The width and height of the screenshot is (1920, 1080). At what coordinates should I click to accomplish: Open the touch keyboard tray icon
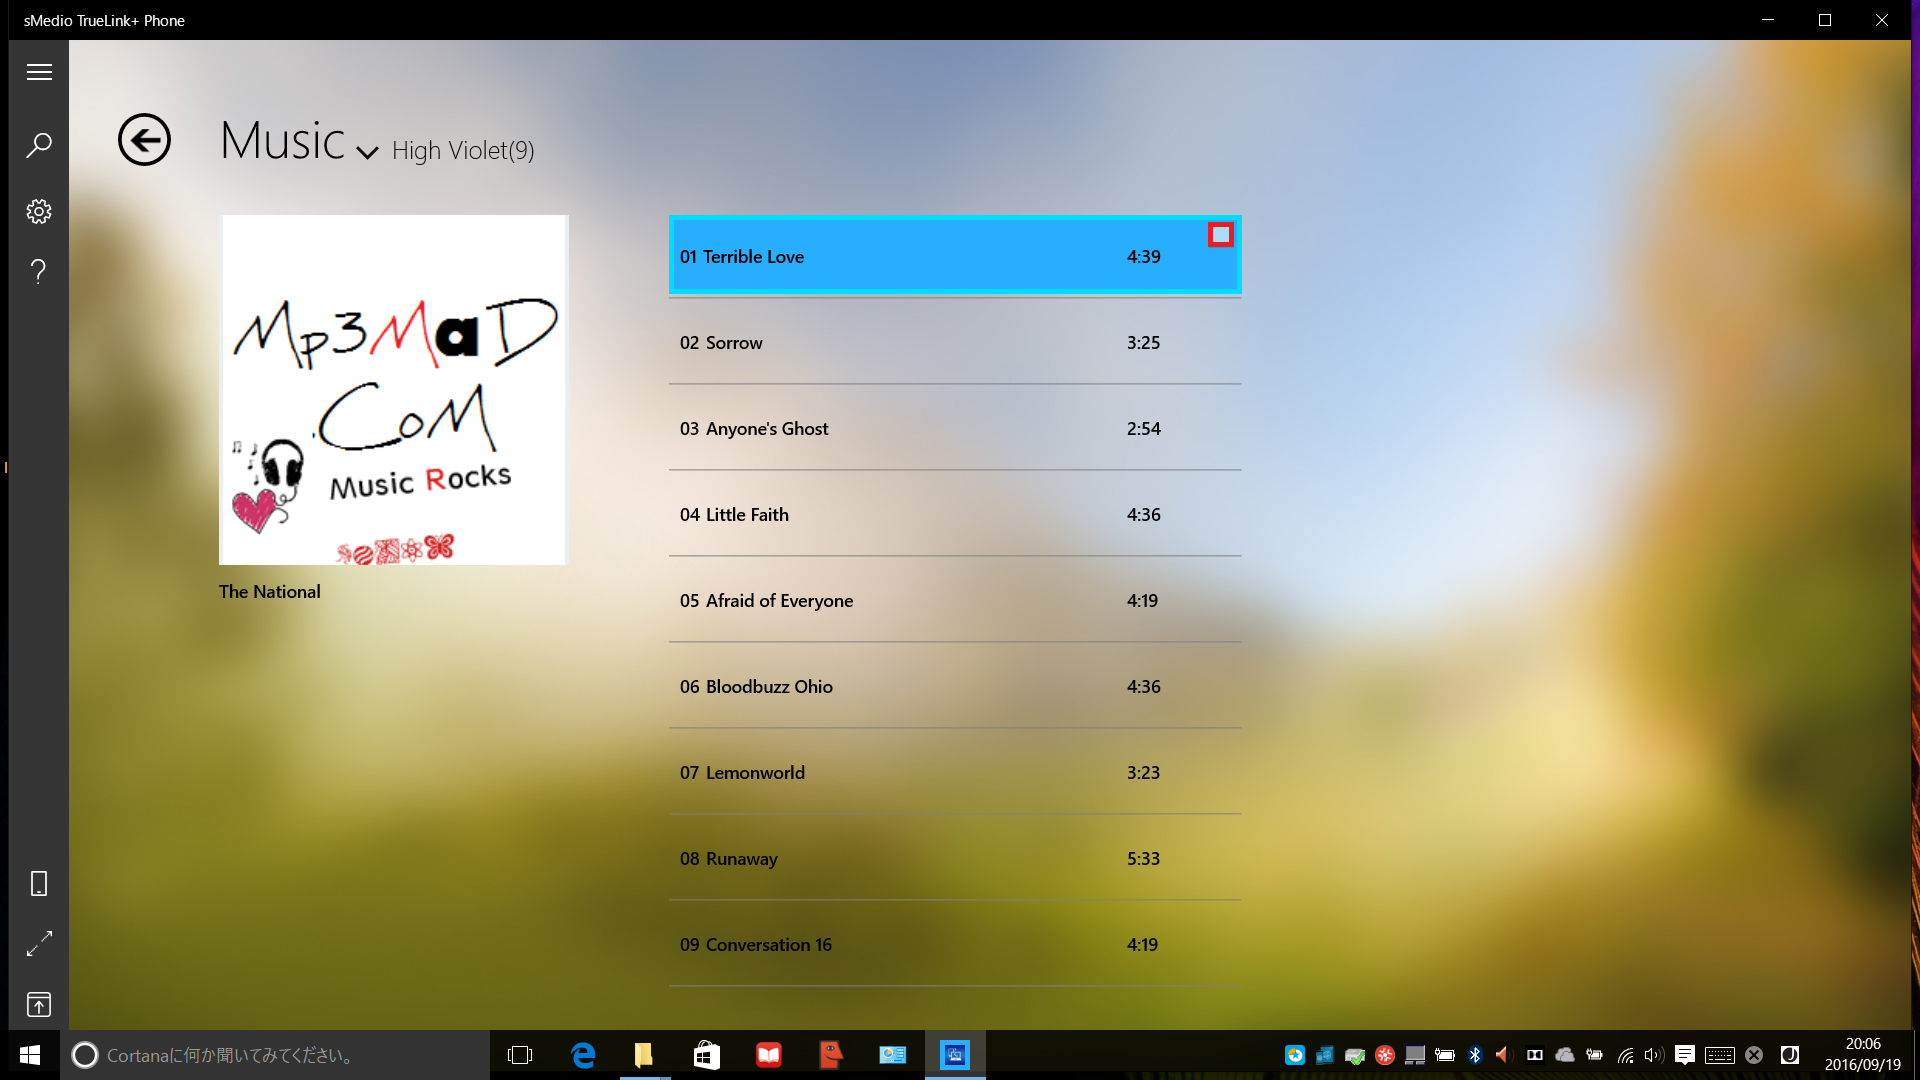(1720, 1055)
